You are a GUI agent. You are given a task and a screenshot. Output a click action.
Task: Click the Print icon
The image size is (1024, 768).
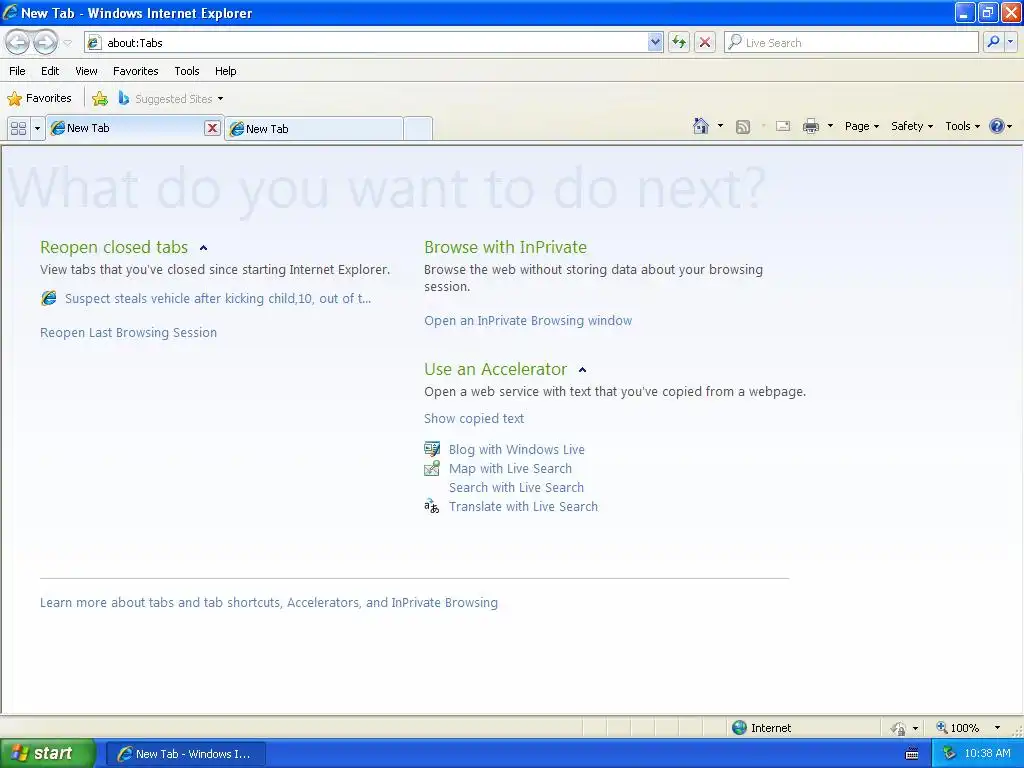pyautogui.click(x=810, y=127)
